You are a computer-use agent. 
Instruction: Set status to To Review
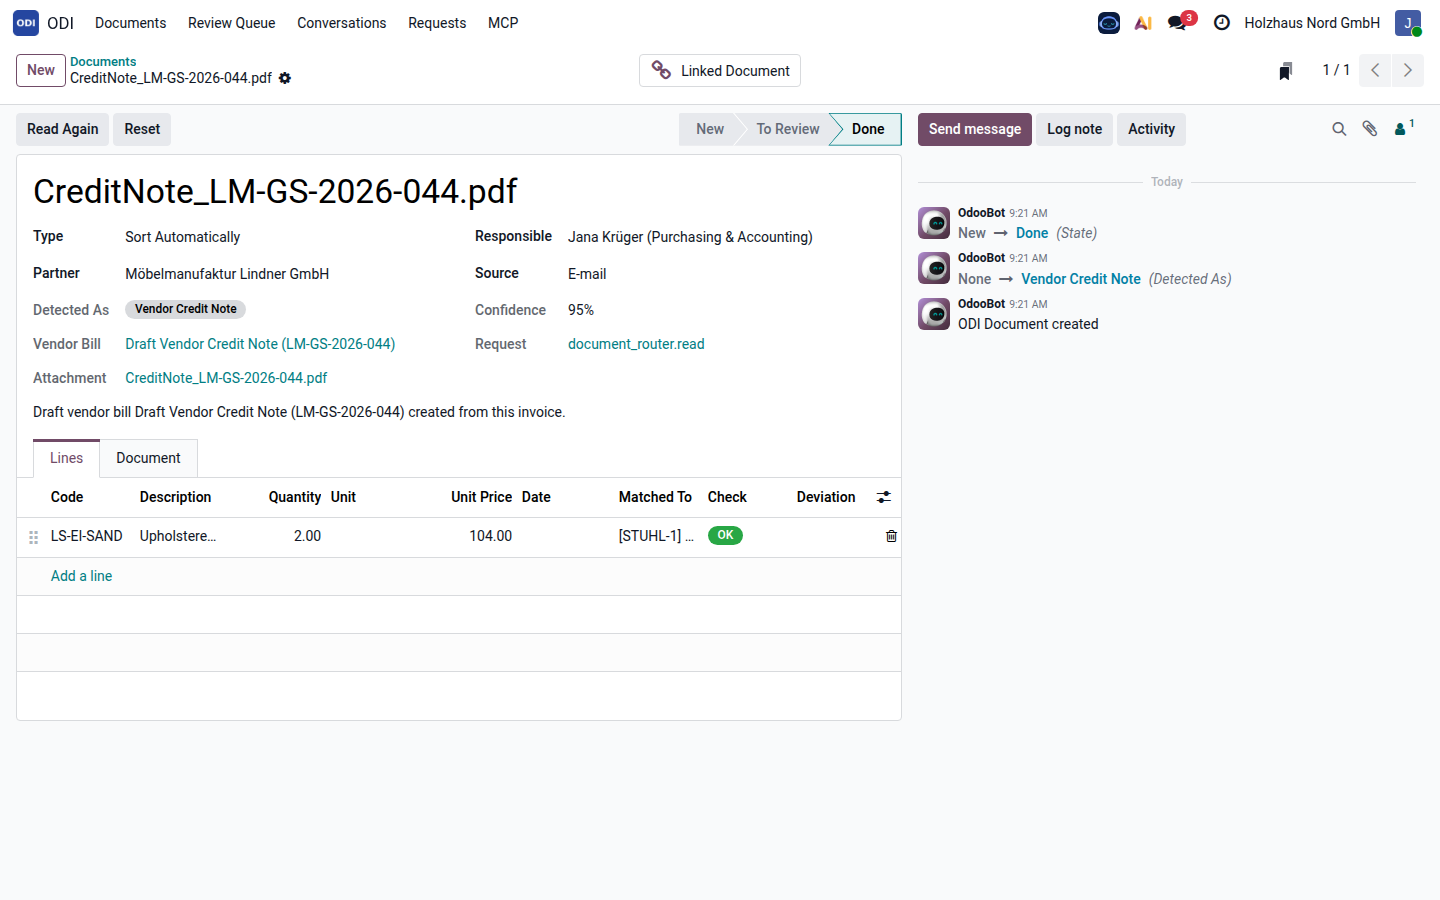788,129
